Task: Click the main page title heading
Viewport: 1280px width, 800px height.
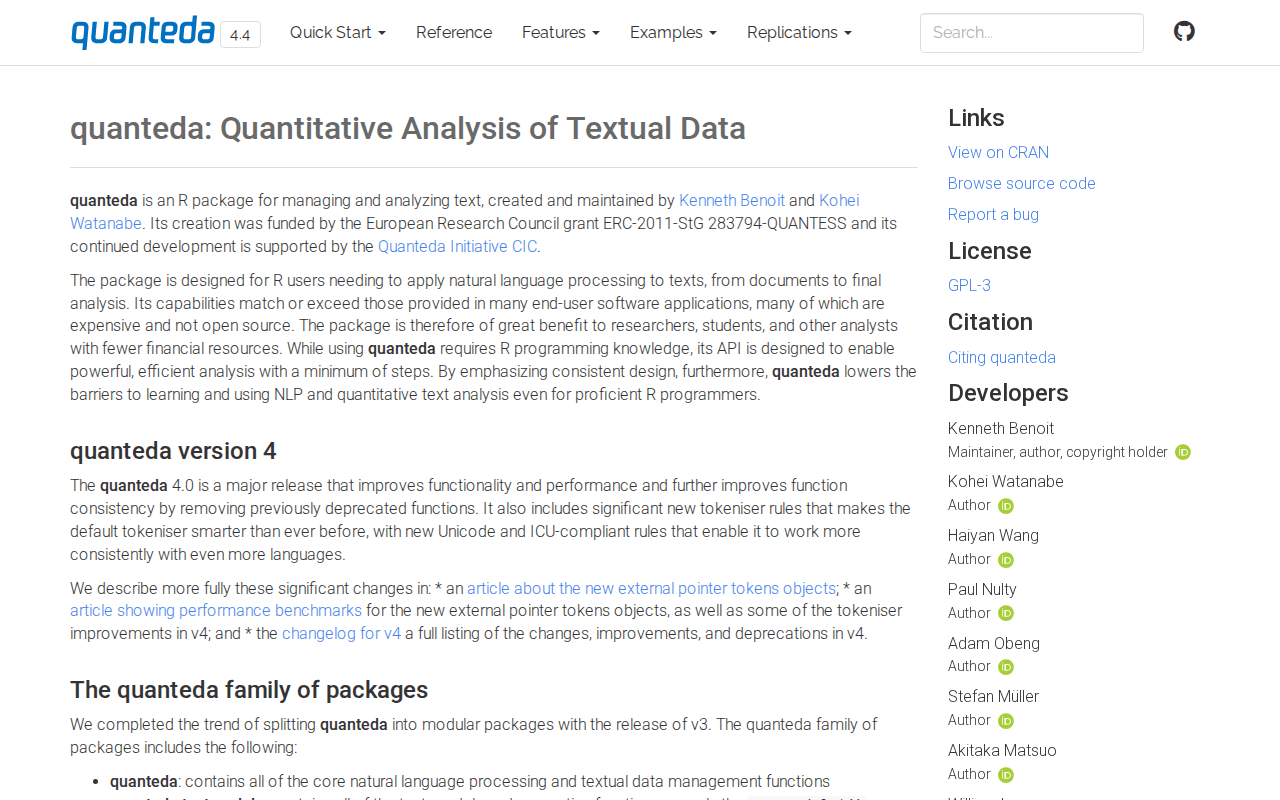Action: [408, 128]
